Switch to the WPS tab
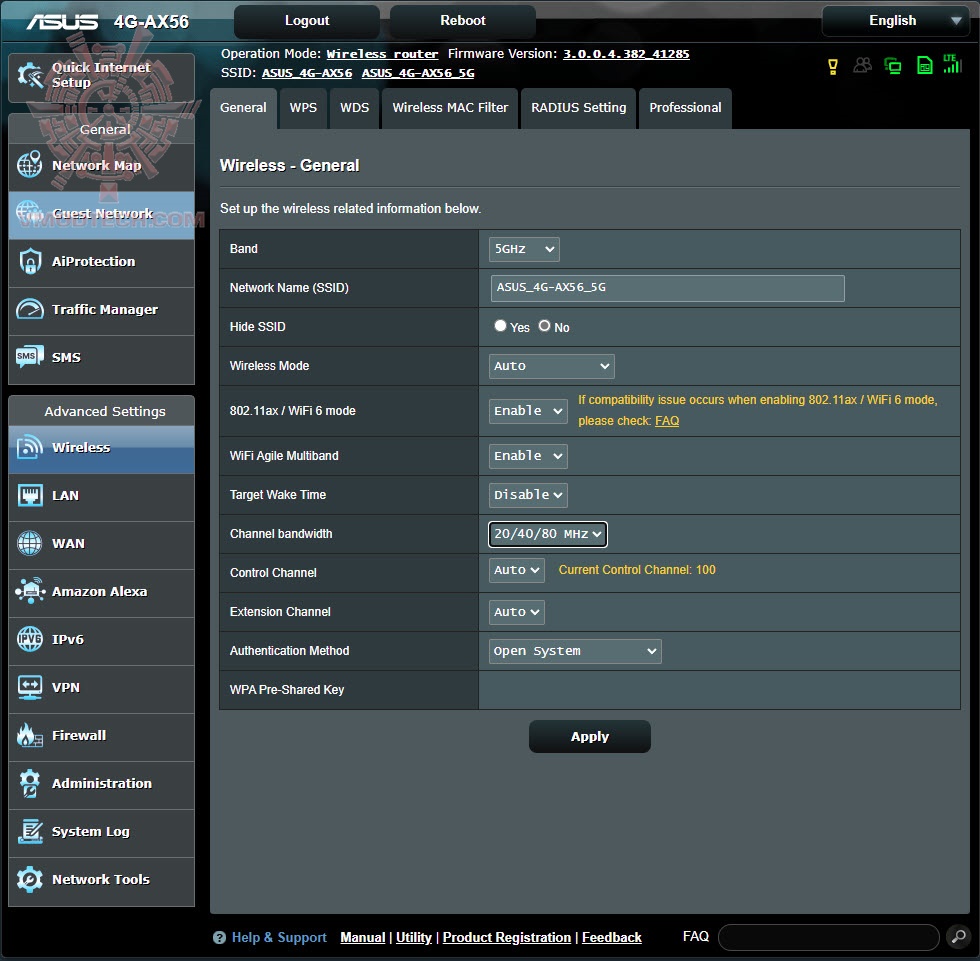This screenshot has height=961, width=980. pyautogui.click(x=303, y=108)
